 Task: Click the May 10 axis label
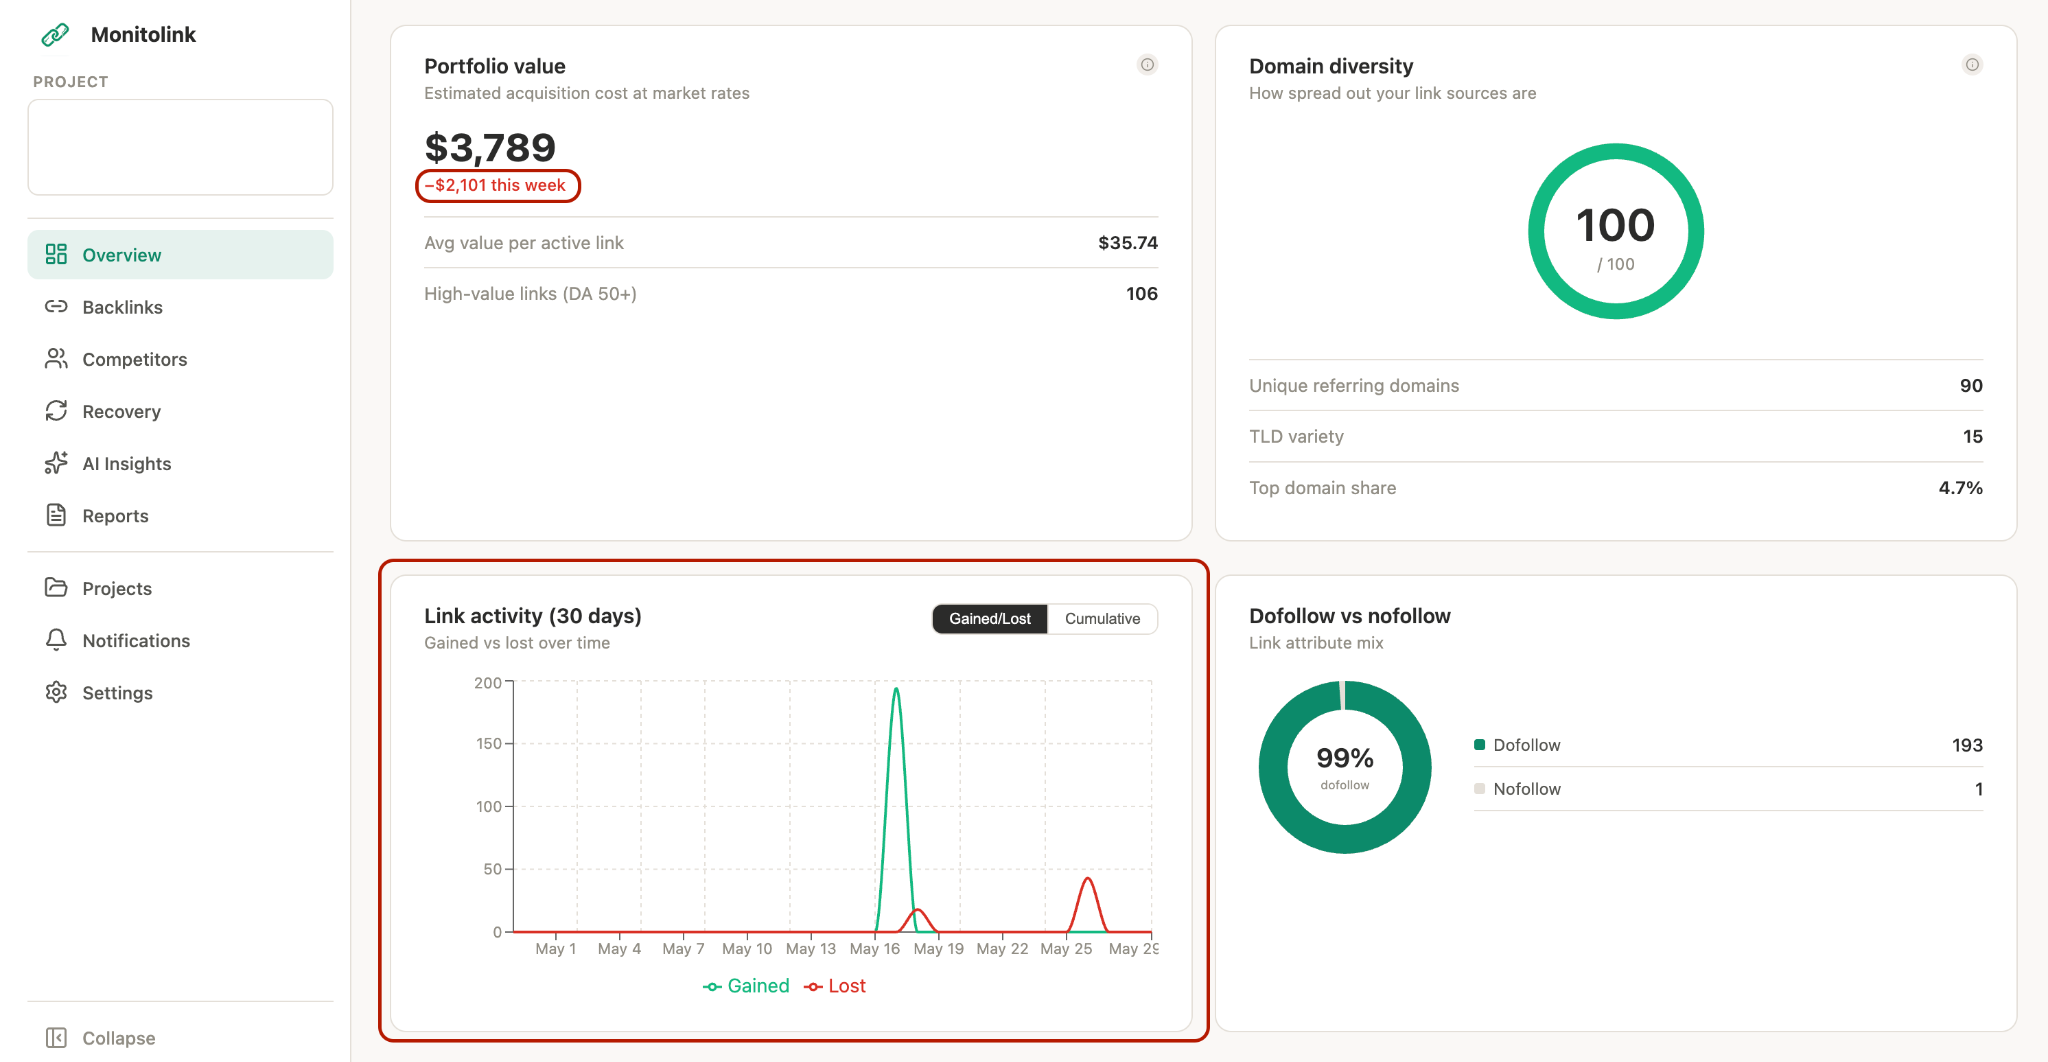point(747,948)
